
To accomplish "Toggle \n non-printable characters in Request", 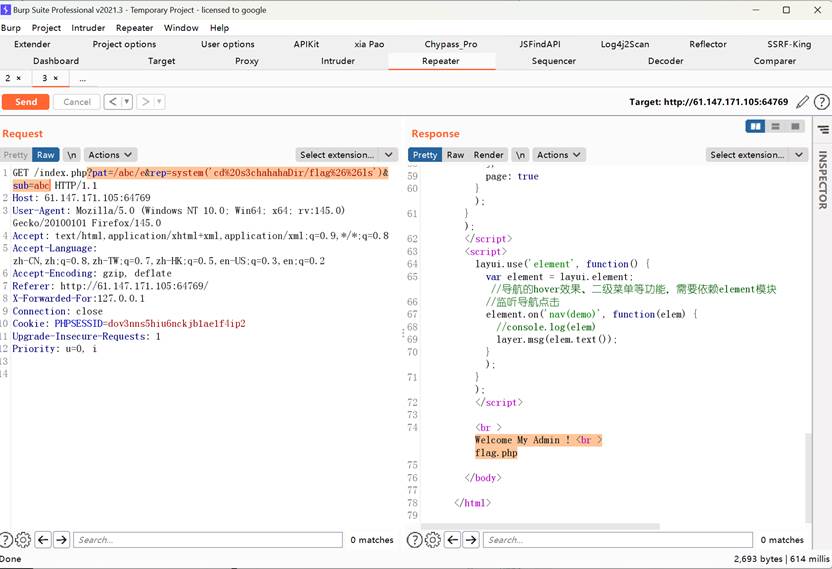I will pyautogui.click(x=72, y=155).
